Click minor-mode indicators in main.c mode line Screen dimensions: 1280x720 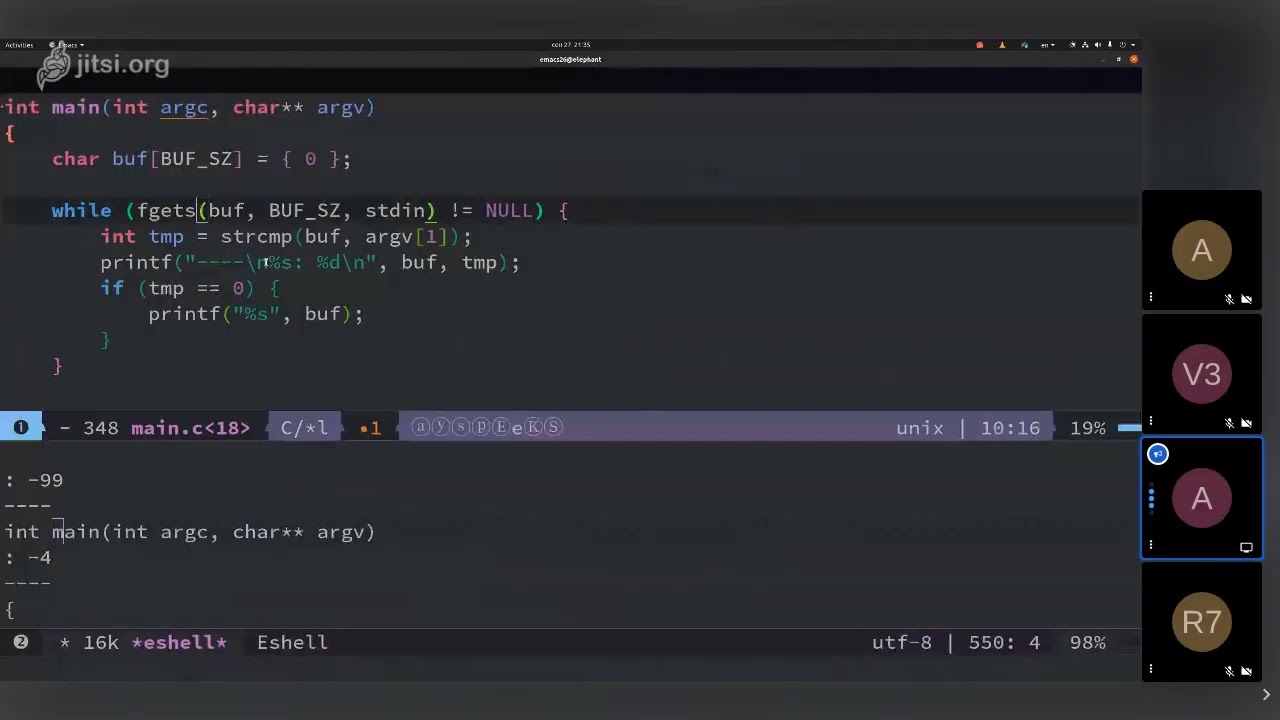(x=487, y=427)
